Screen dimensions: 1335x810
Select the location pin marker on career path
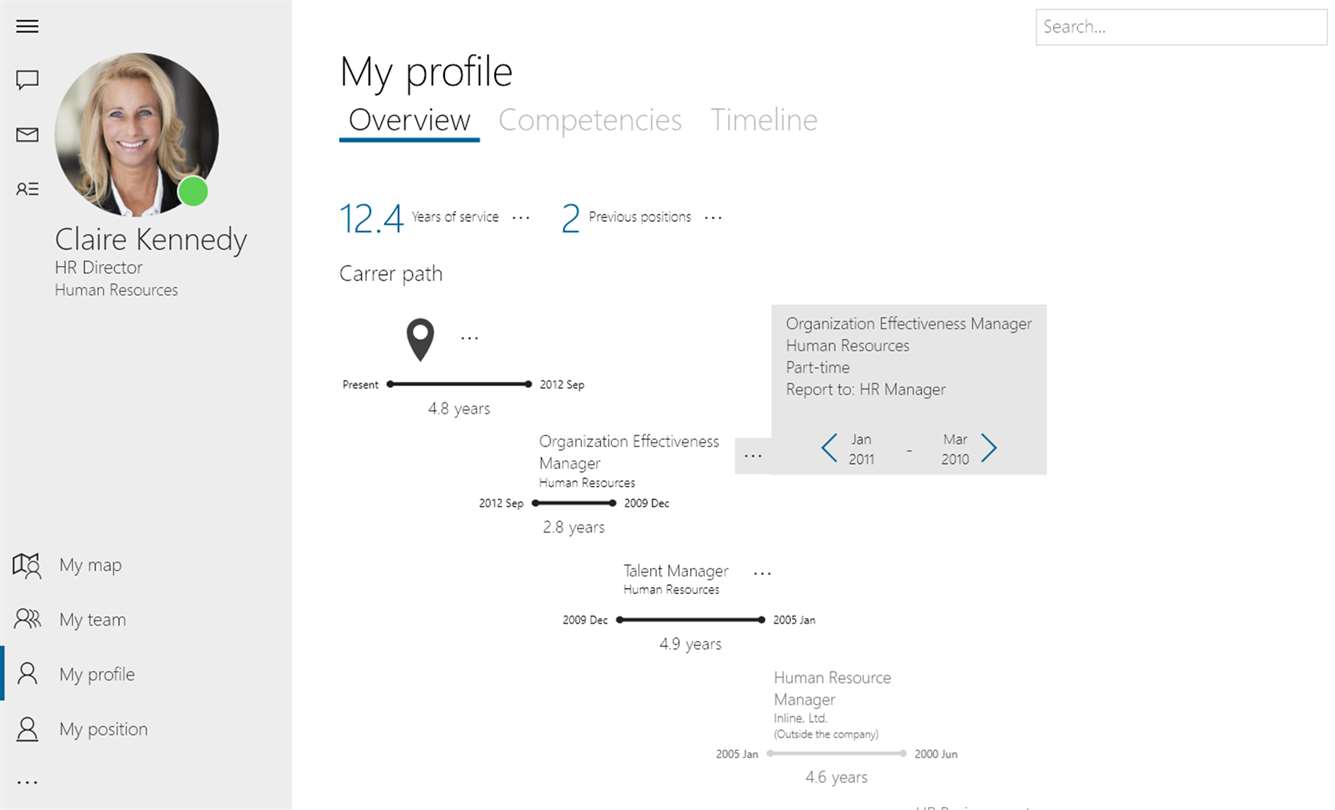point(421,340)
